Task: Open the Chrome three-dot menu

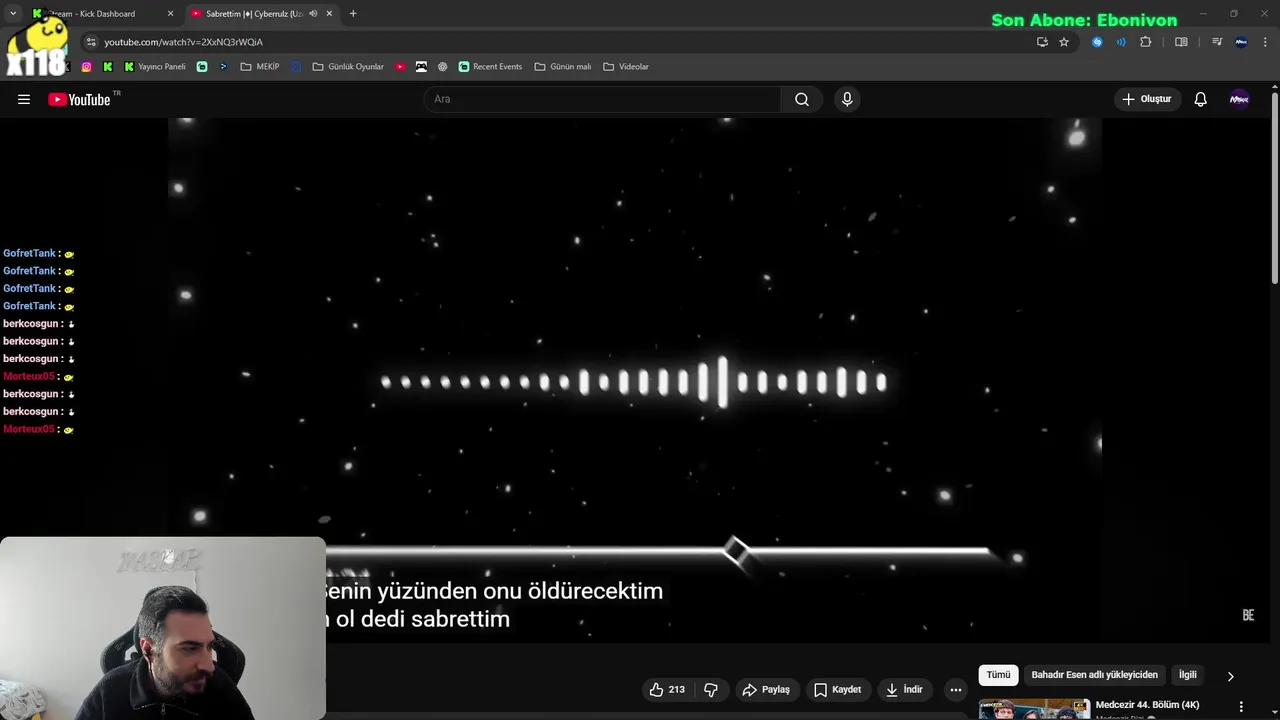Action: [1266, 42]
